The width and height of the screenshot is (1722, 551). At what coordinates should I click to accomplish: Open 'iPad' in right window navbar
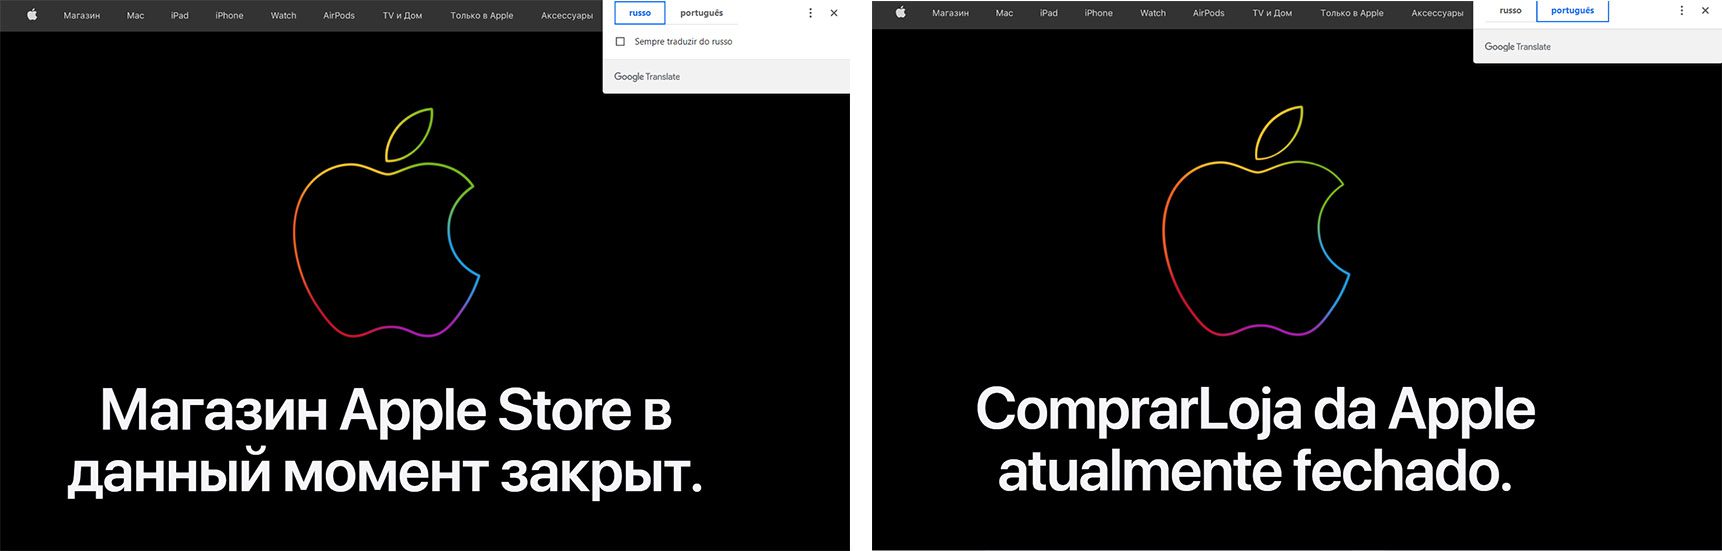point(1049,13)
